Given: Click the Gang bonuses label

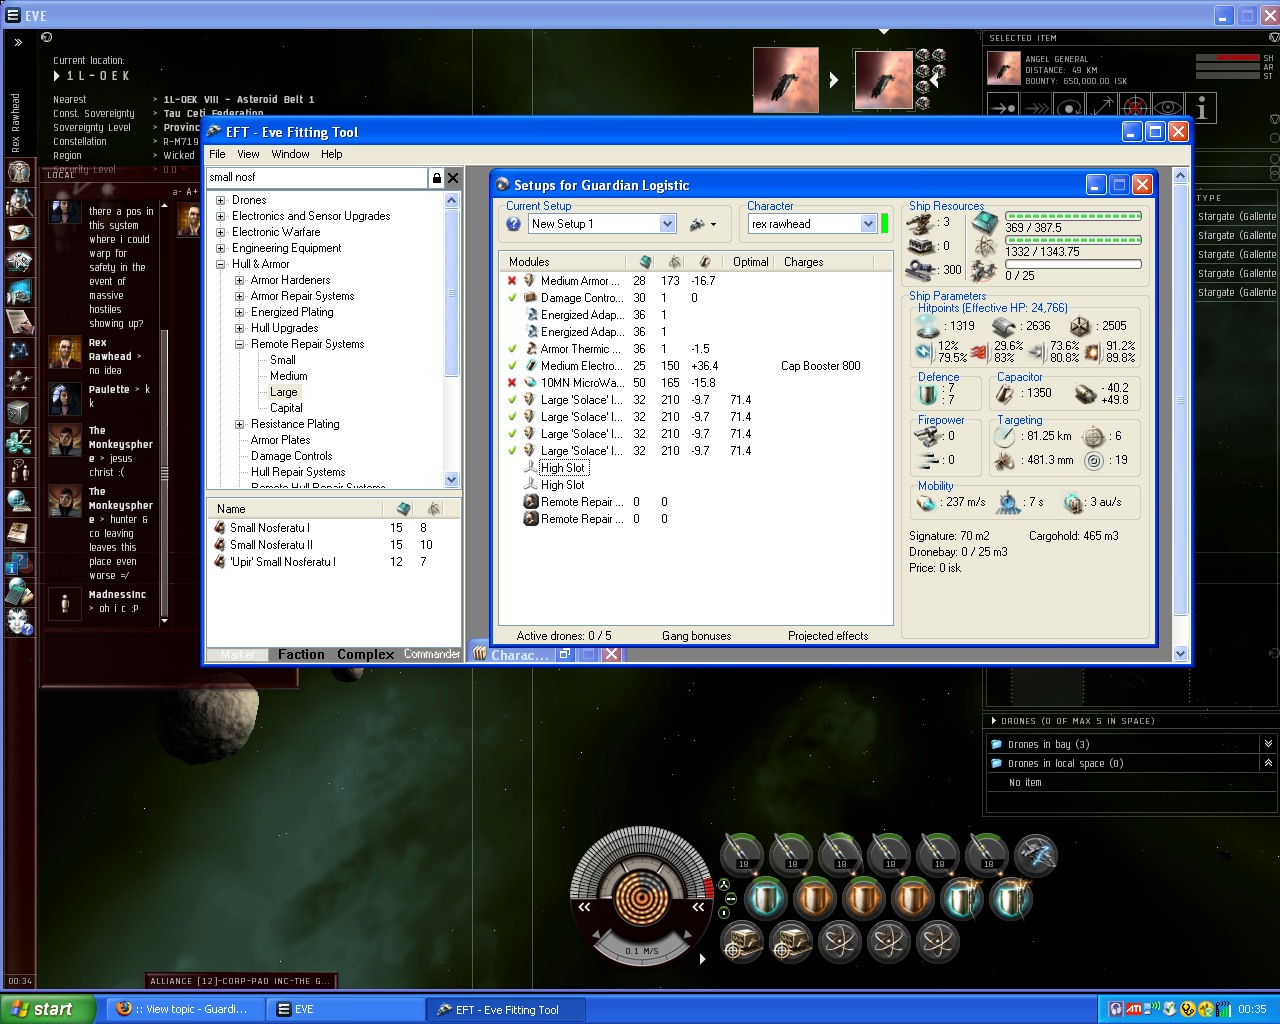Looking at the screenshot, I should click(696, 636).
